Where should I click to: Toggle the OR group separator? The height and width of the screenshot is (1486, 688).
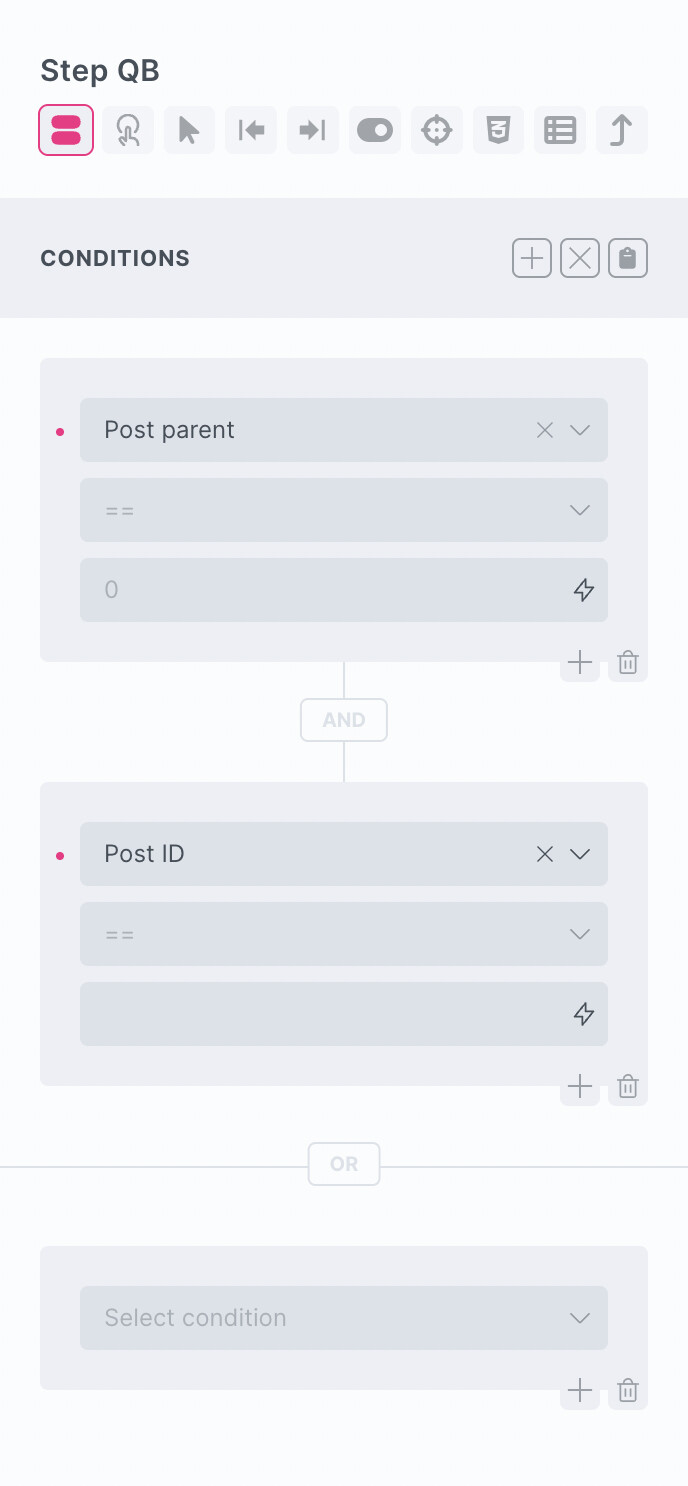click(344, 1164)
